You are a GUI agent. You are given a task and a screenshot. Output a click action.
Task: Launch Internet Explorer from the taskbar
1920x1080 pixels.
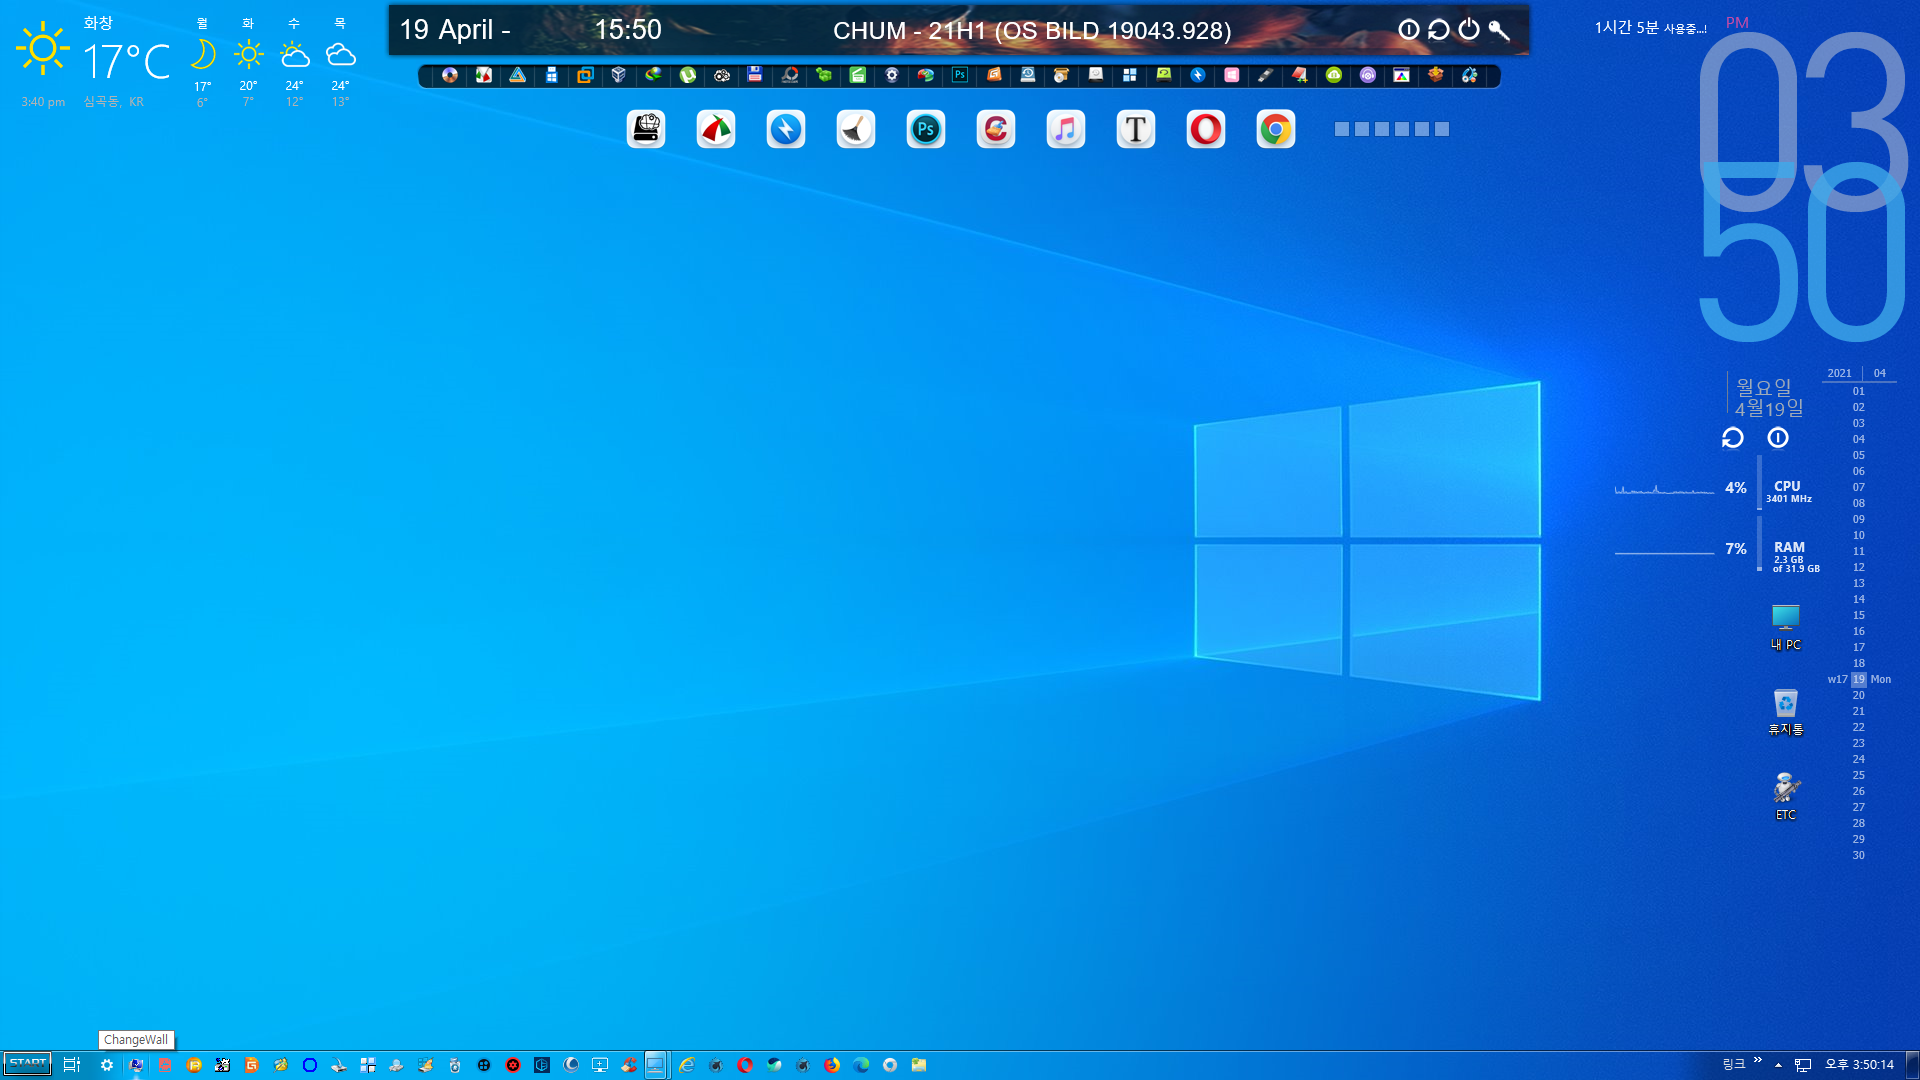[687, 1065]
